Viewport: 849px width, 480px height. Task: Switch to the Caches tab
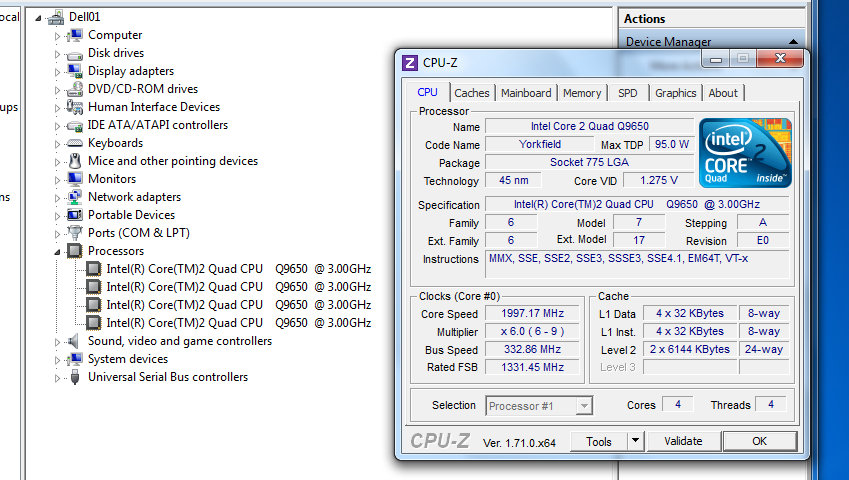point(472,93)
